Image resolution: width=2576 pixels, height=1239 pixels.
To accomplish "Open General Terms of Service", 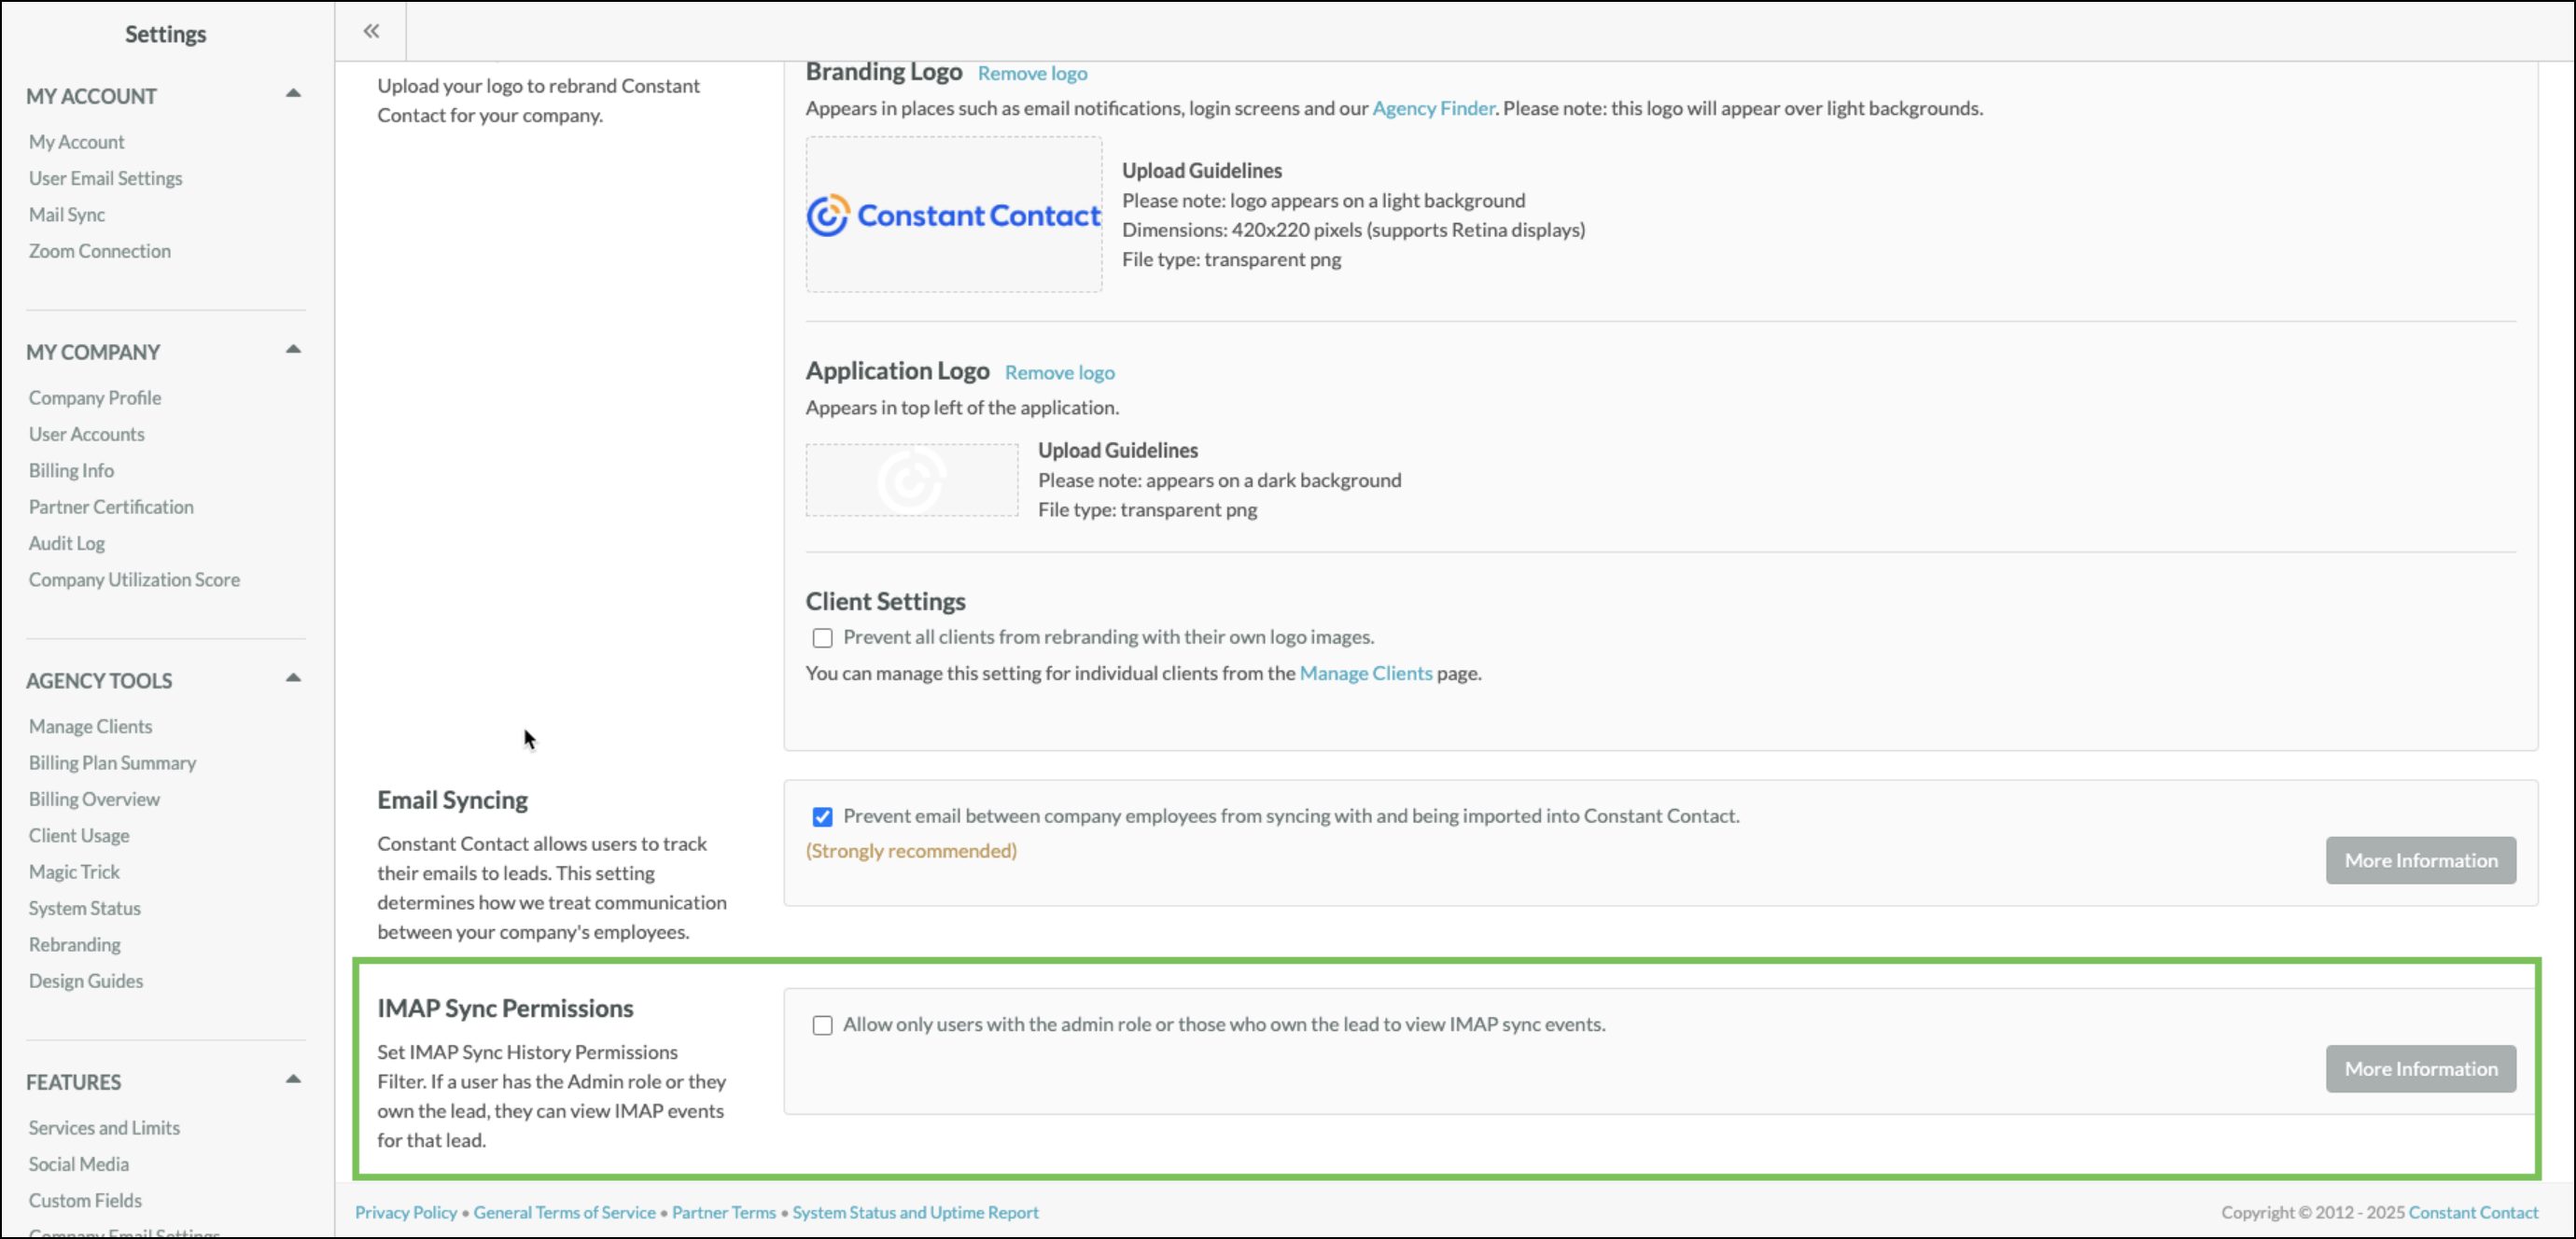I will click(x=564, y=1212).
